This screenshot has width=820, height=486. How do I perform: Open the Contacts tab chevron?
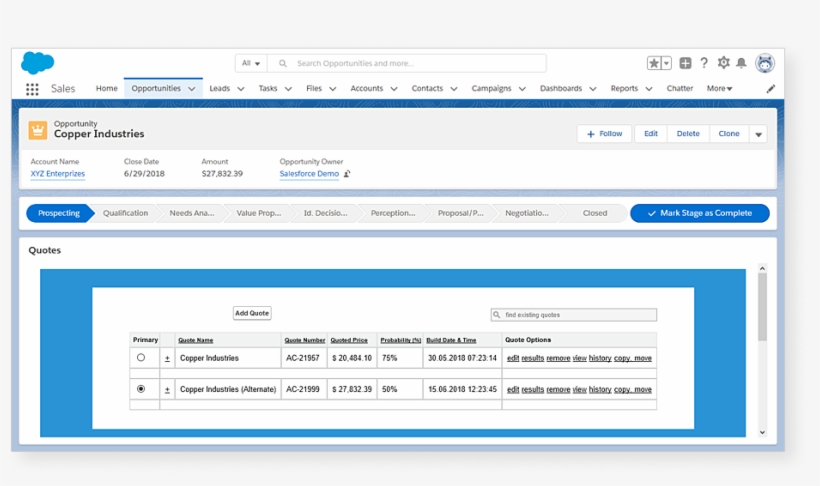pos(454,89)
